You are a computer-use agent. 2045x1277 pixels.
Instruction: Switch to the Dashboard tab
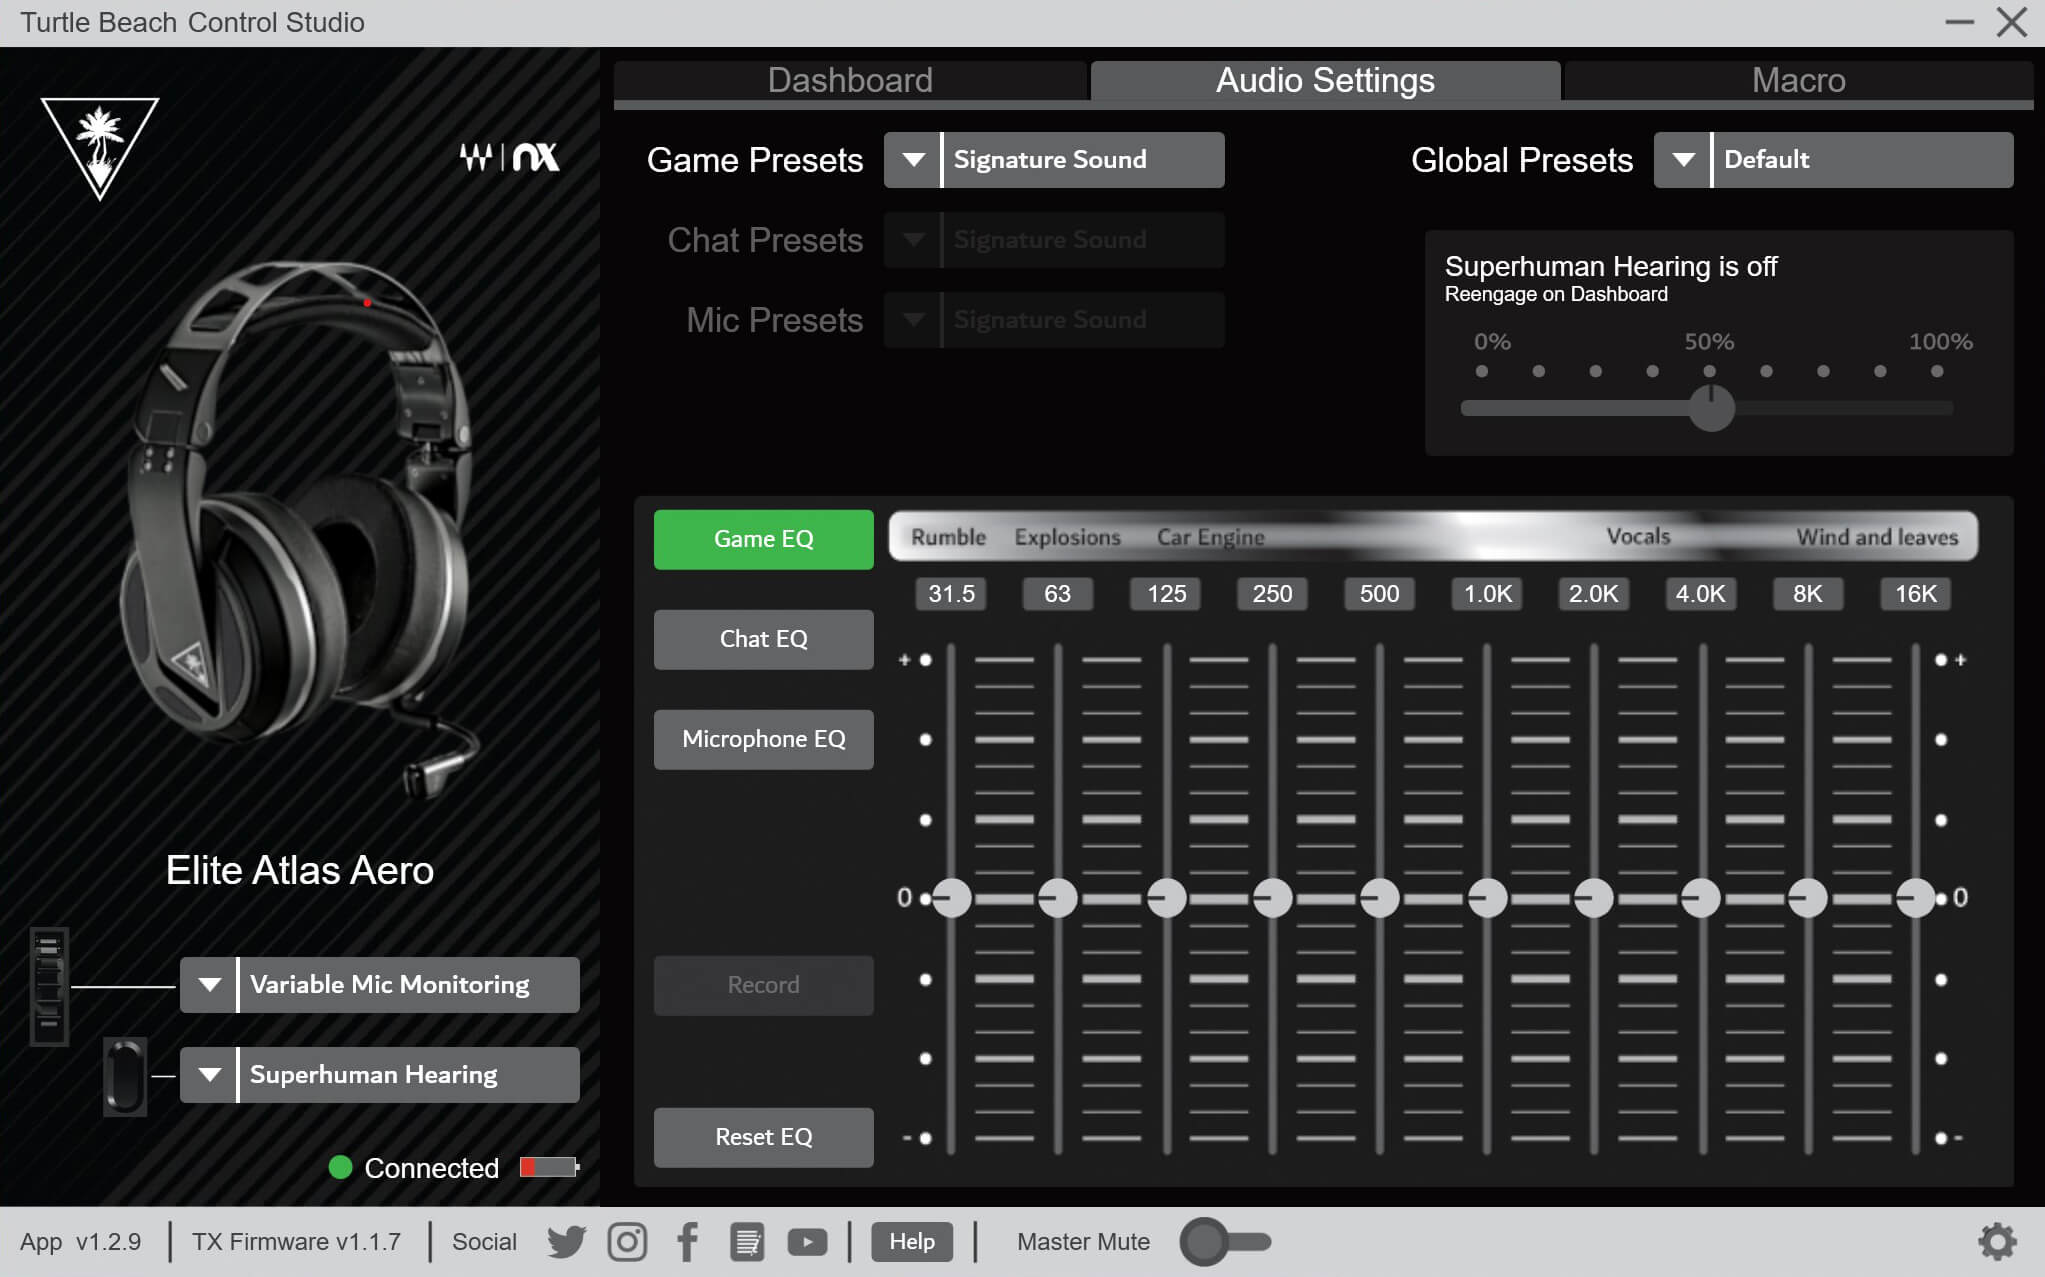(850, 80)
